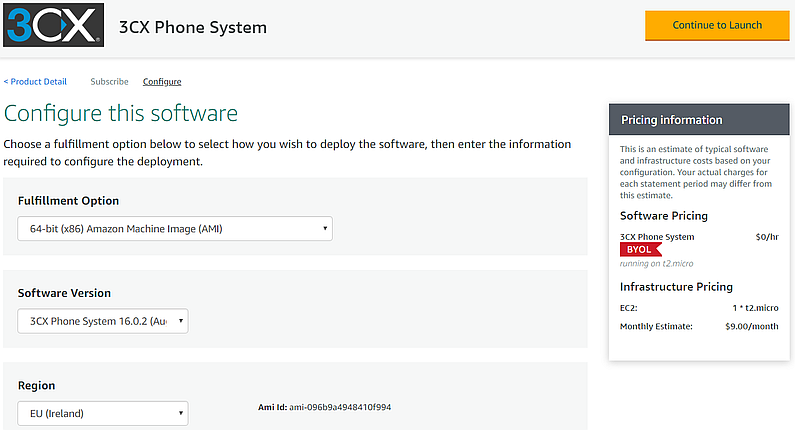Image resolution: width=795 pixels, height=430 pixels.
Task: Click the 'running on t2.micro' note
Action: click(656, 264)
